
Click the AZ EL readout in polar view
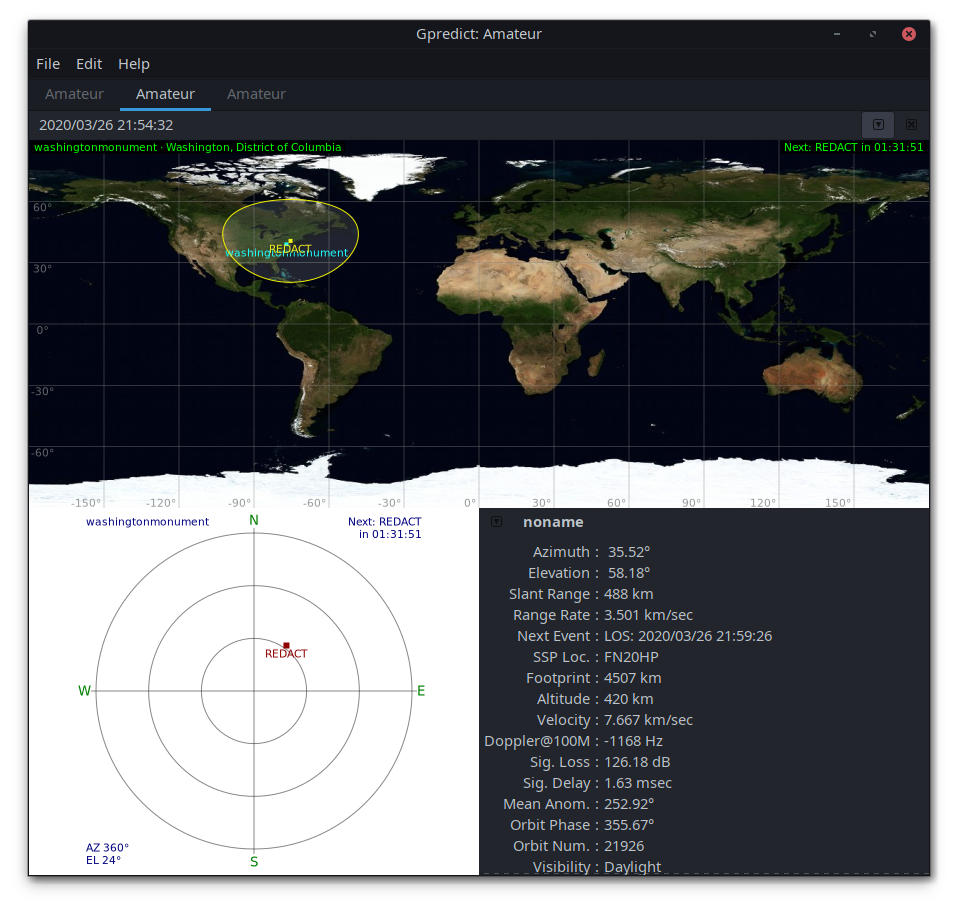point(103,853)
